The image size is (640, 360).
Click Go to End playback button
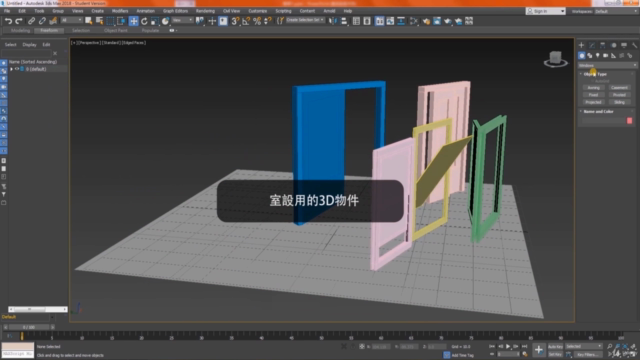(524, 346)
